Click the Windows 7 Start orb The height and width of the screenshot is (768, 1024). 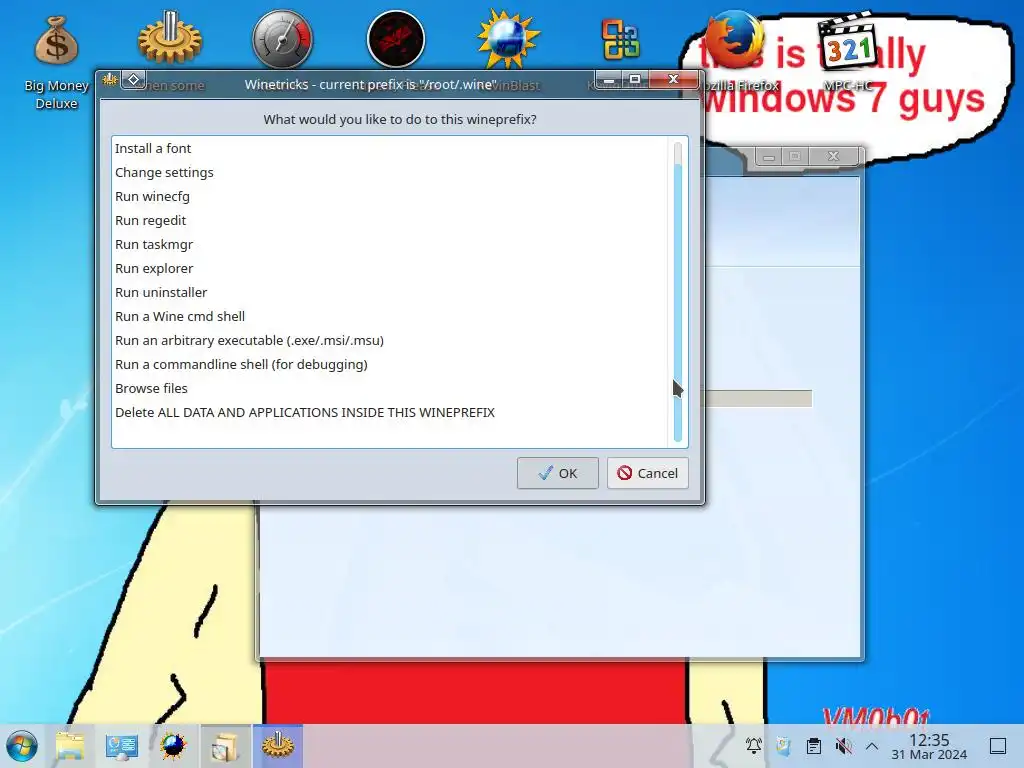click(22, 746)
